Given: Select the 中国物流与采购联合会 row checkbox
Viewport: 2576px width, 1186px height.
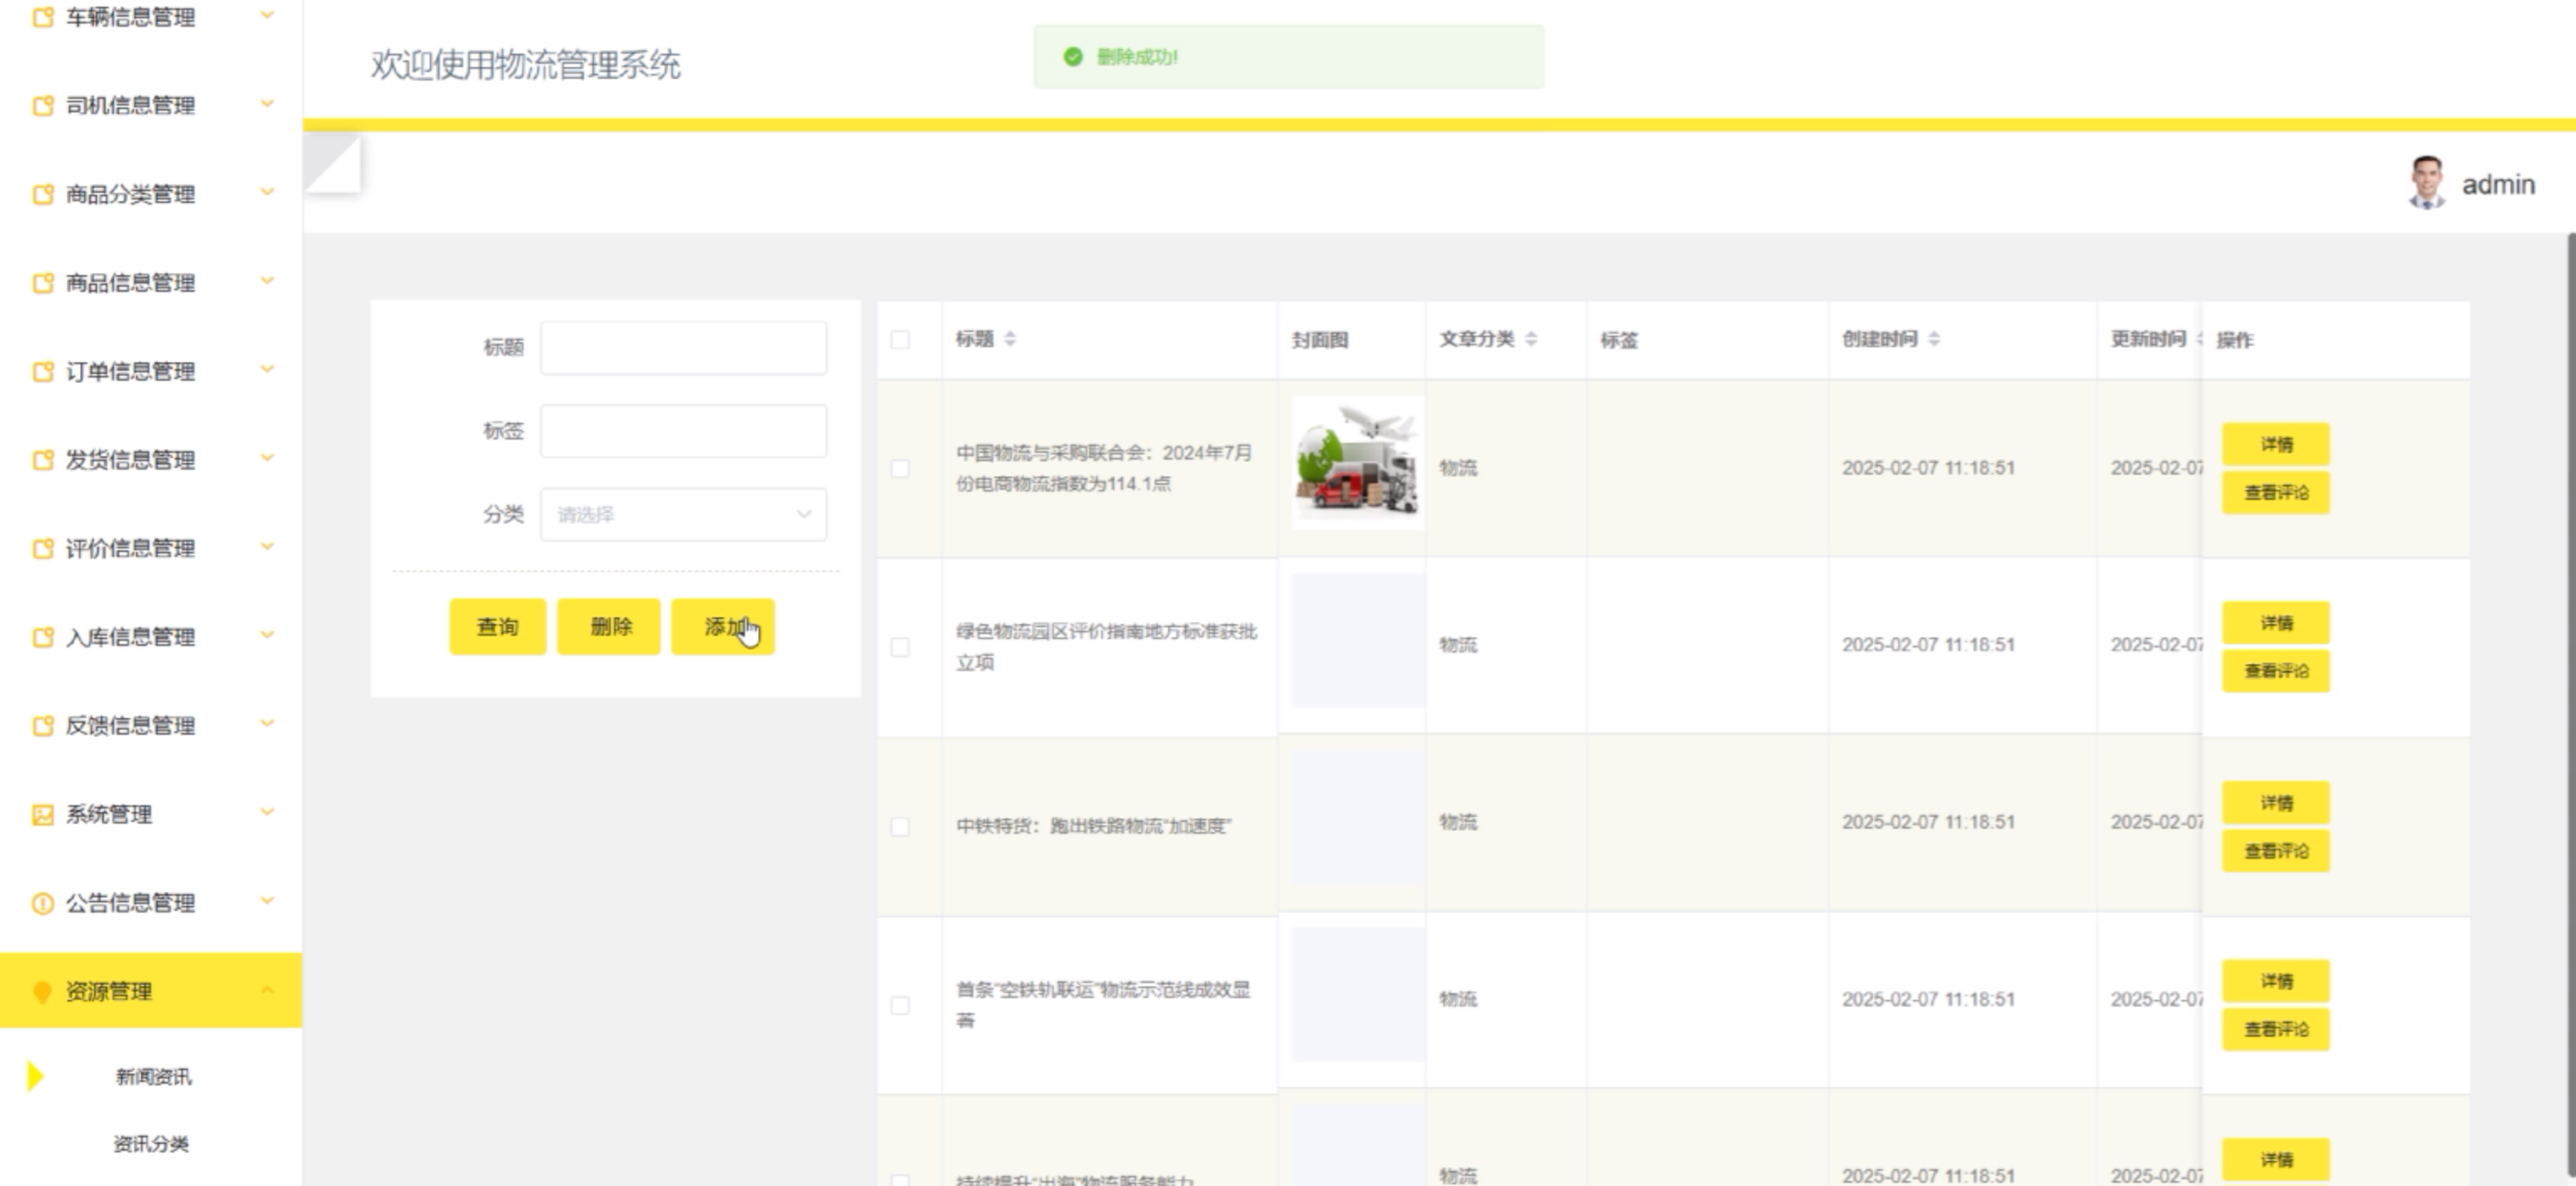Looking at the screenshot, I should [x=900, y=468].
